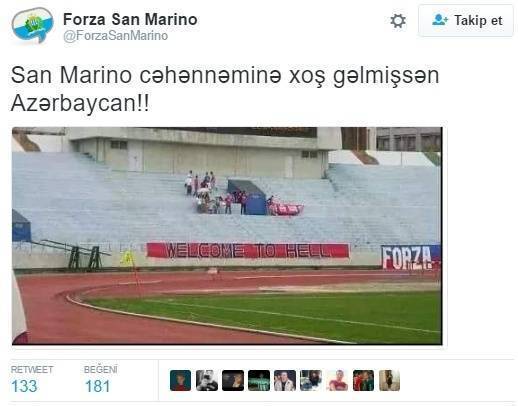Open the @ForzaSanMarino handle link

[116, 36]
